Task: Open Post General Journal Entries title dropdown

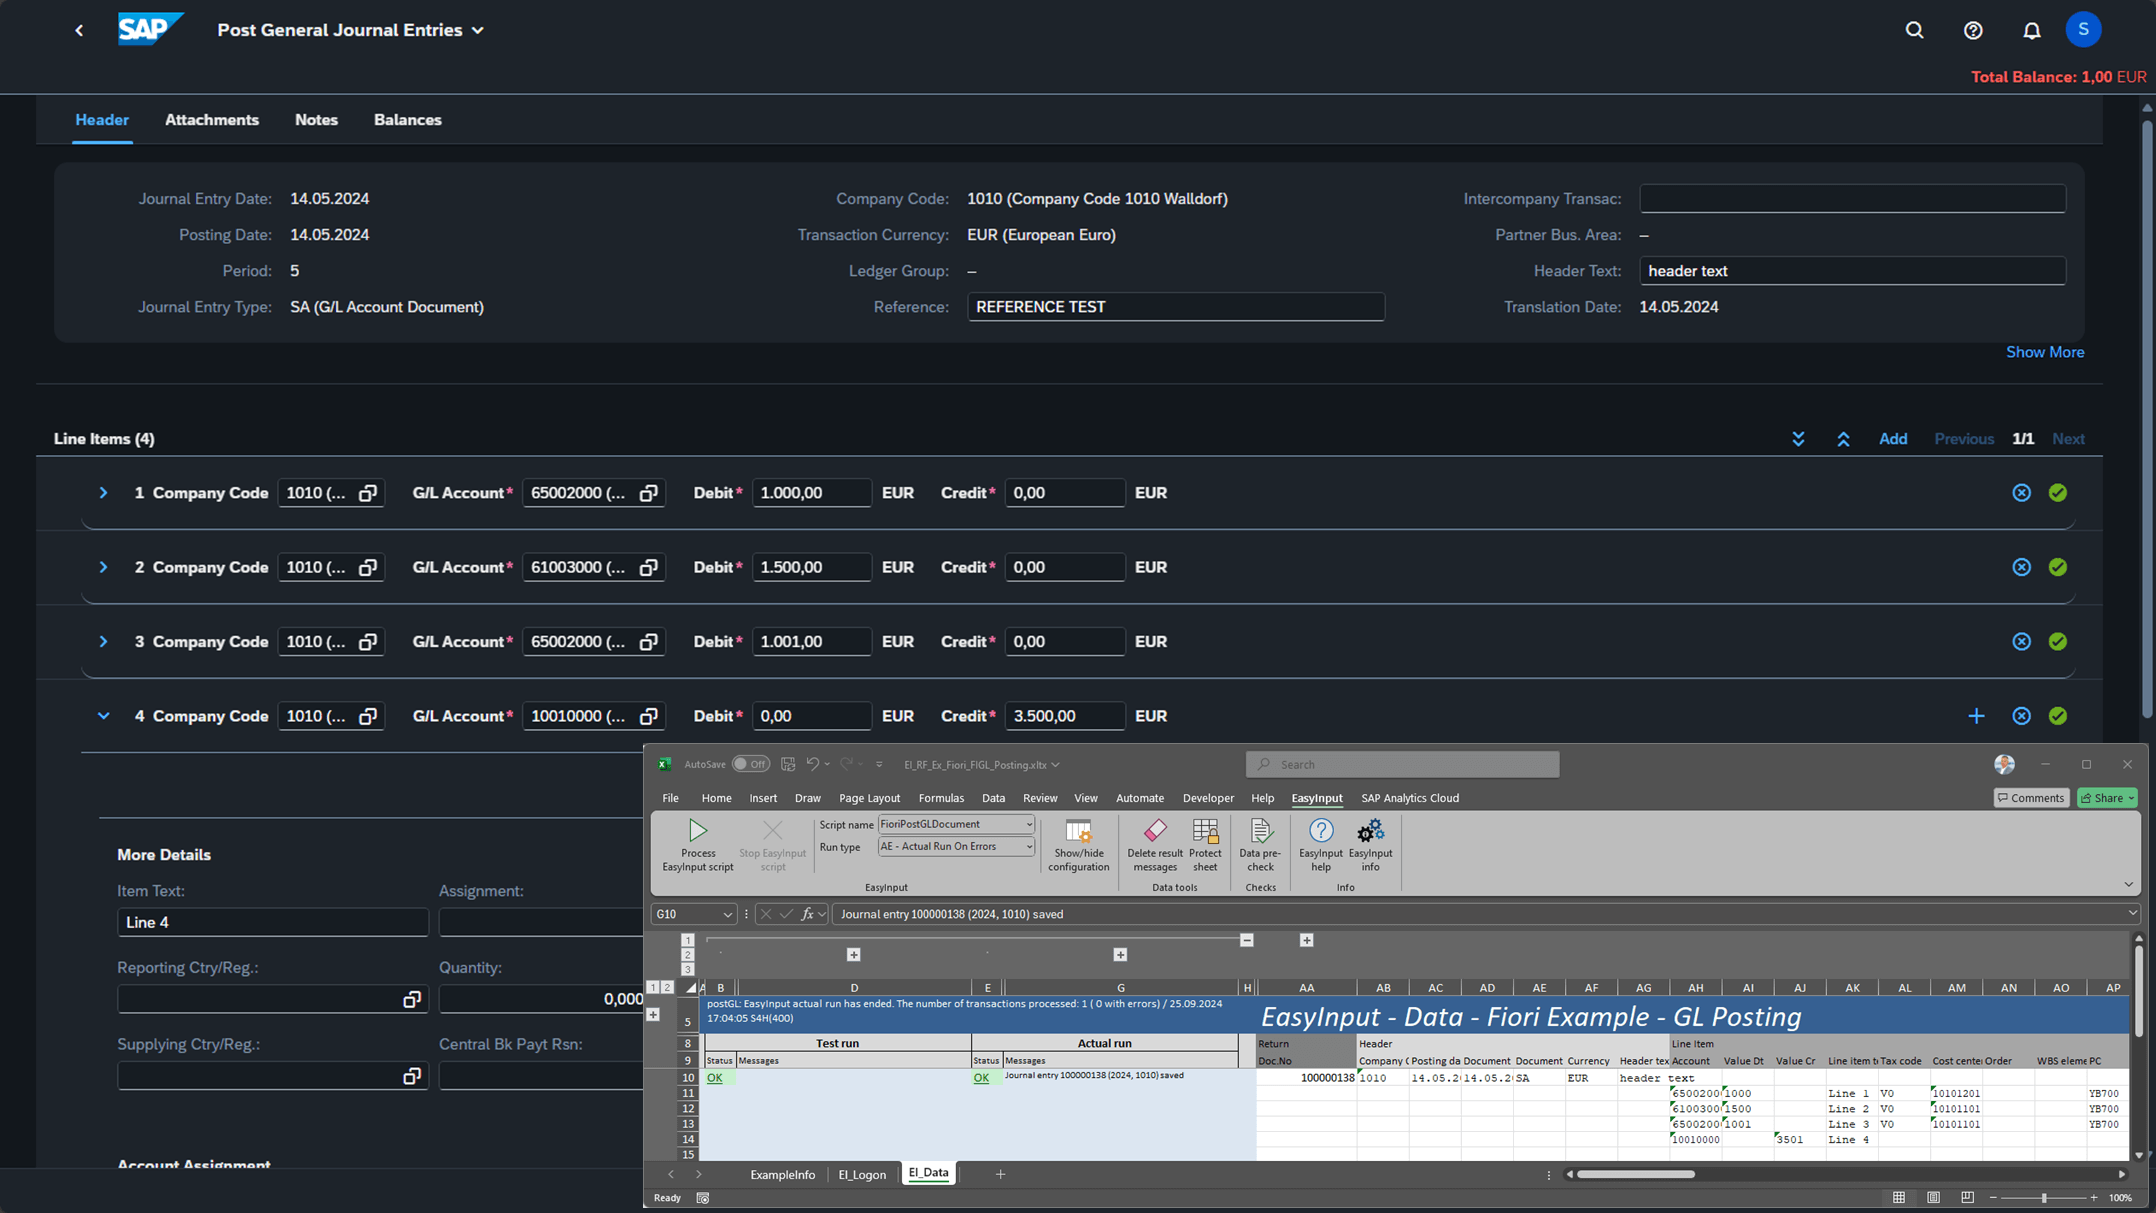Action: [x=478, y=31]
